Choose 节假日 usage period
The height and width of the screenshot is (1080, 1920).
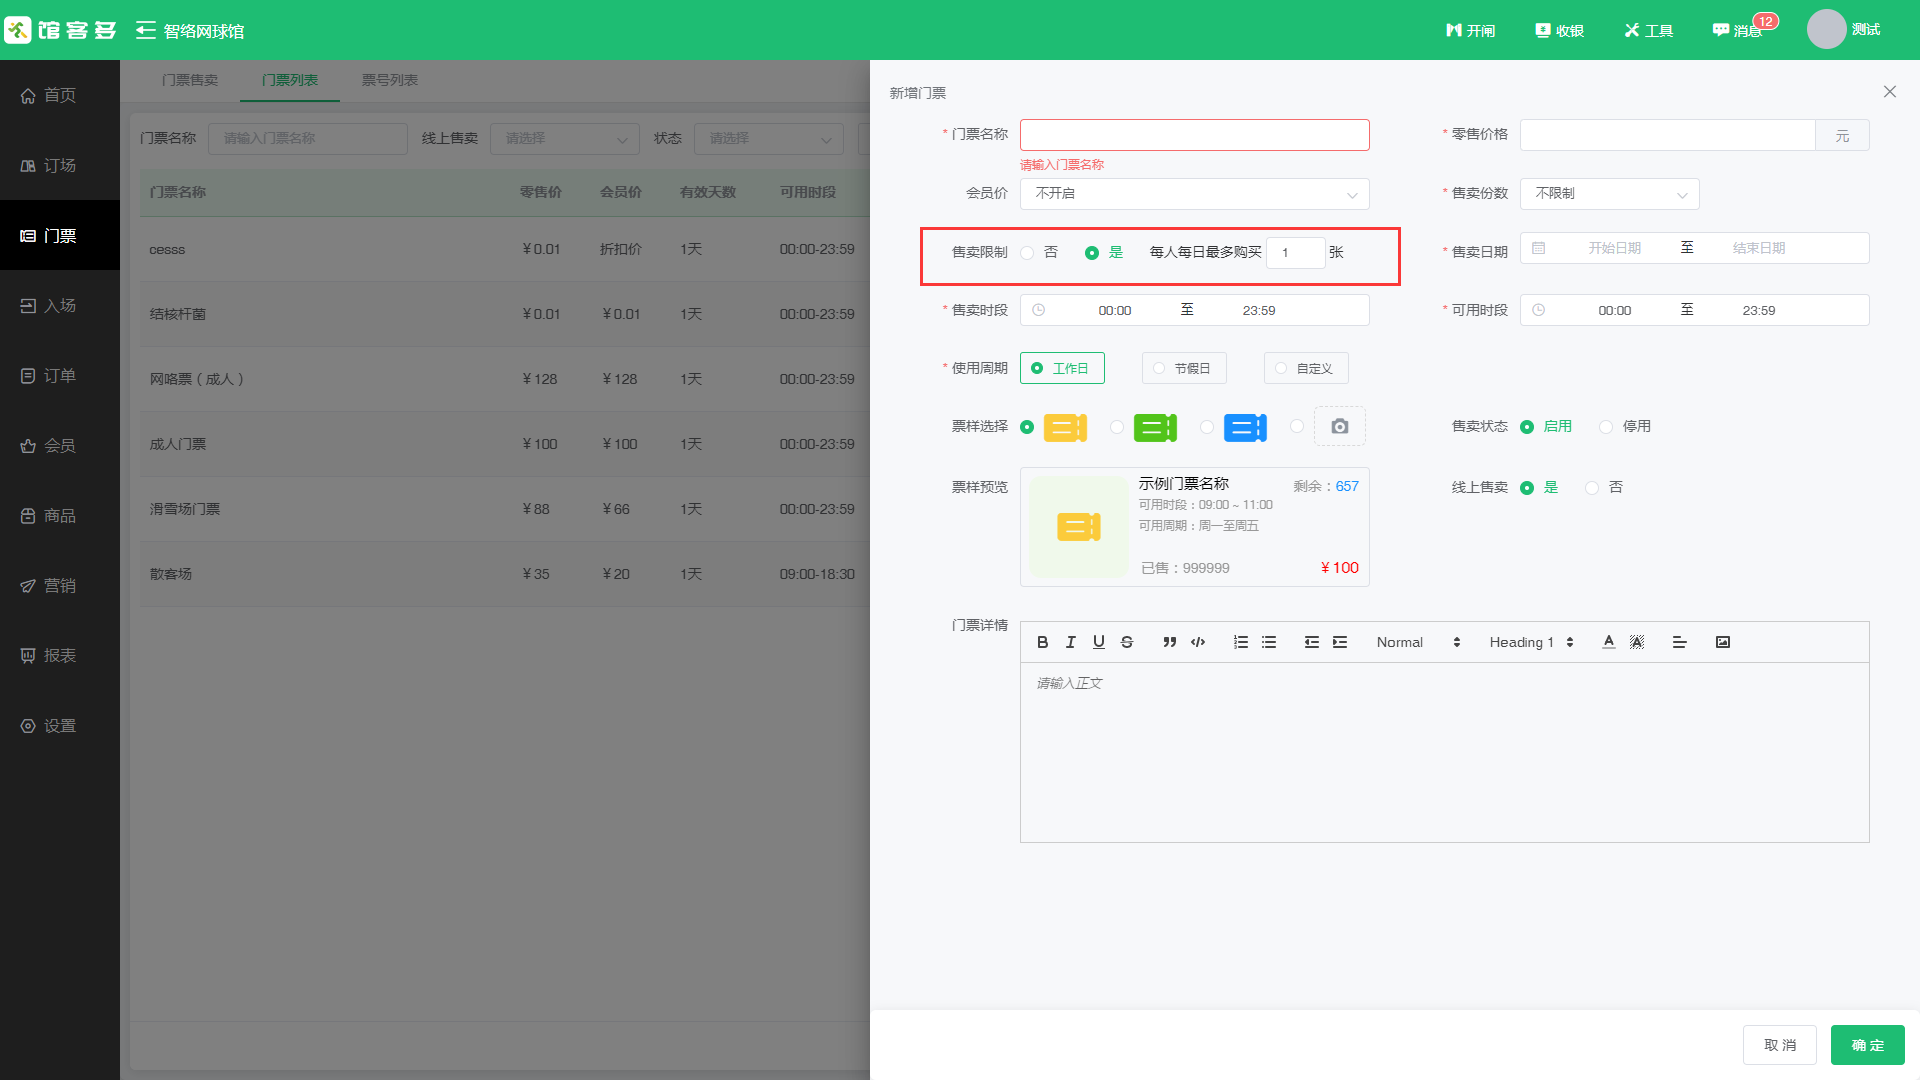(x=1184, y=368)
